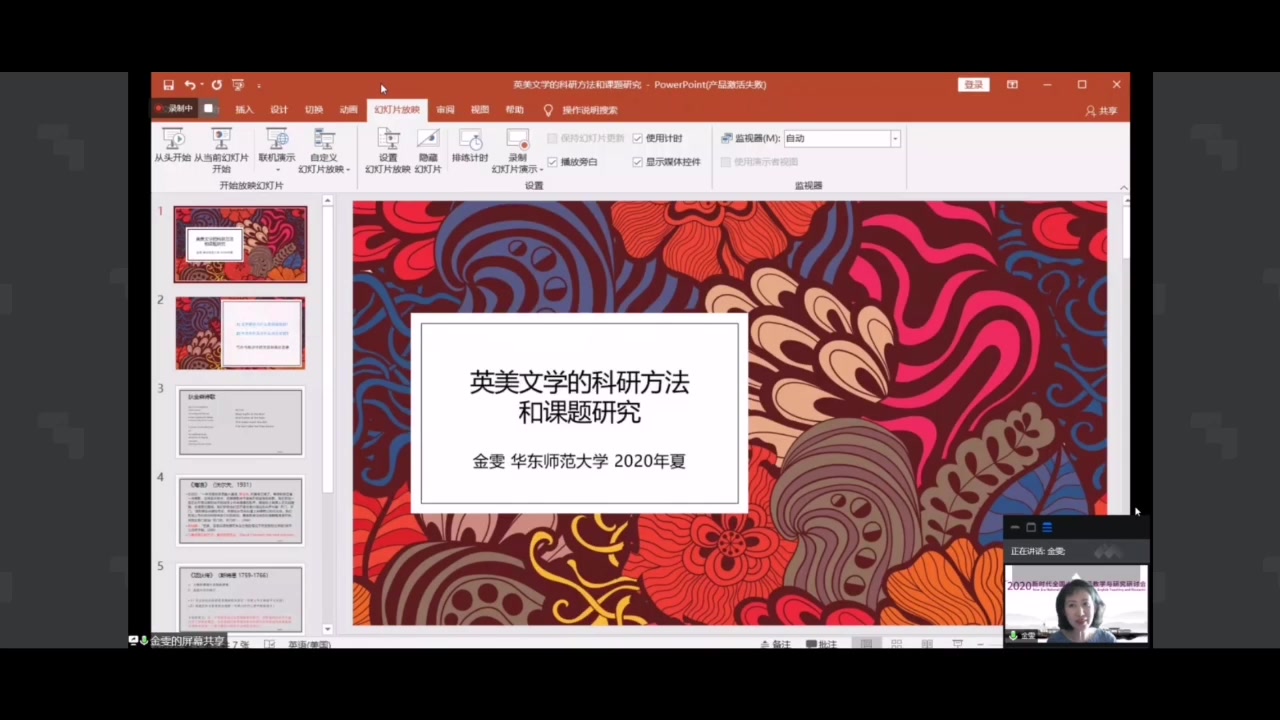
Task: Open the ribbon display options icon
Action: click(1012, 85)
